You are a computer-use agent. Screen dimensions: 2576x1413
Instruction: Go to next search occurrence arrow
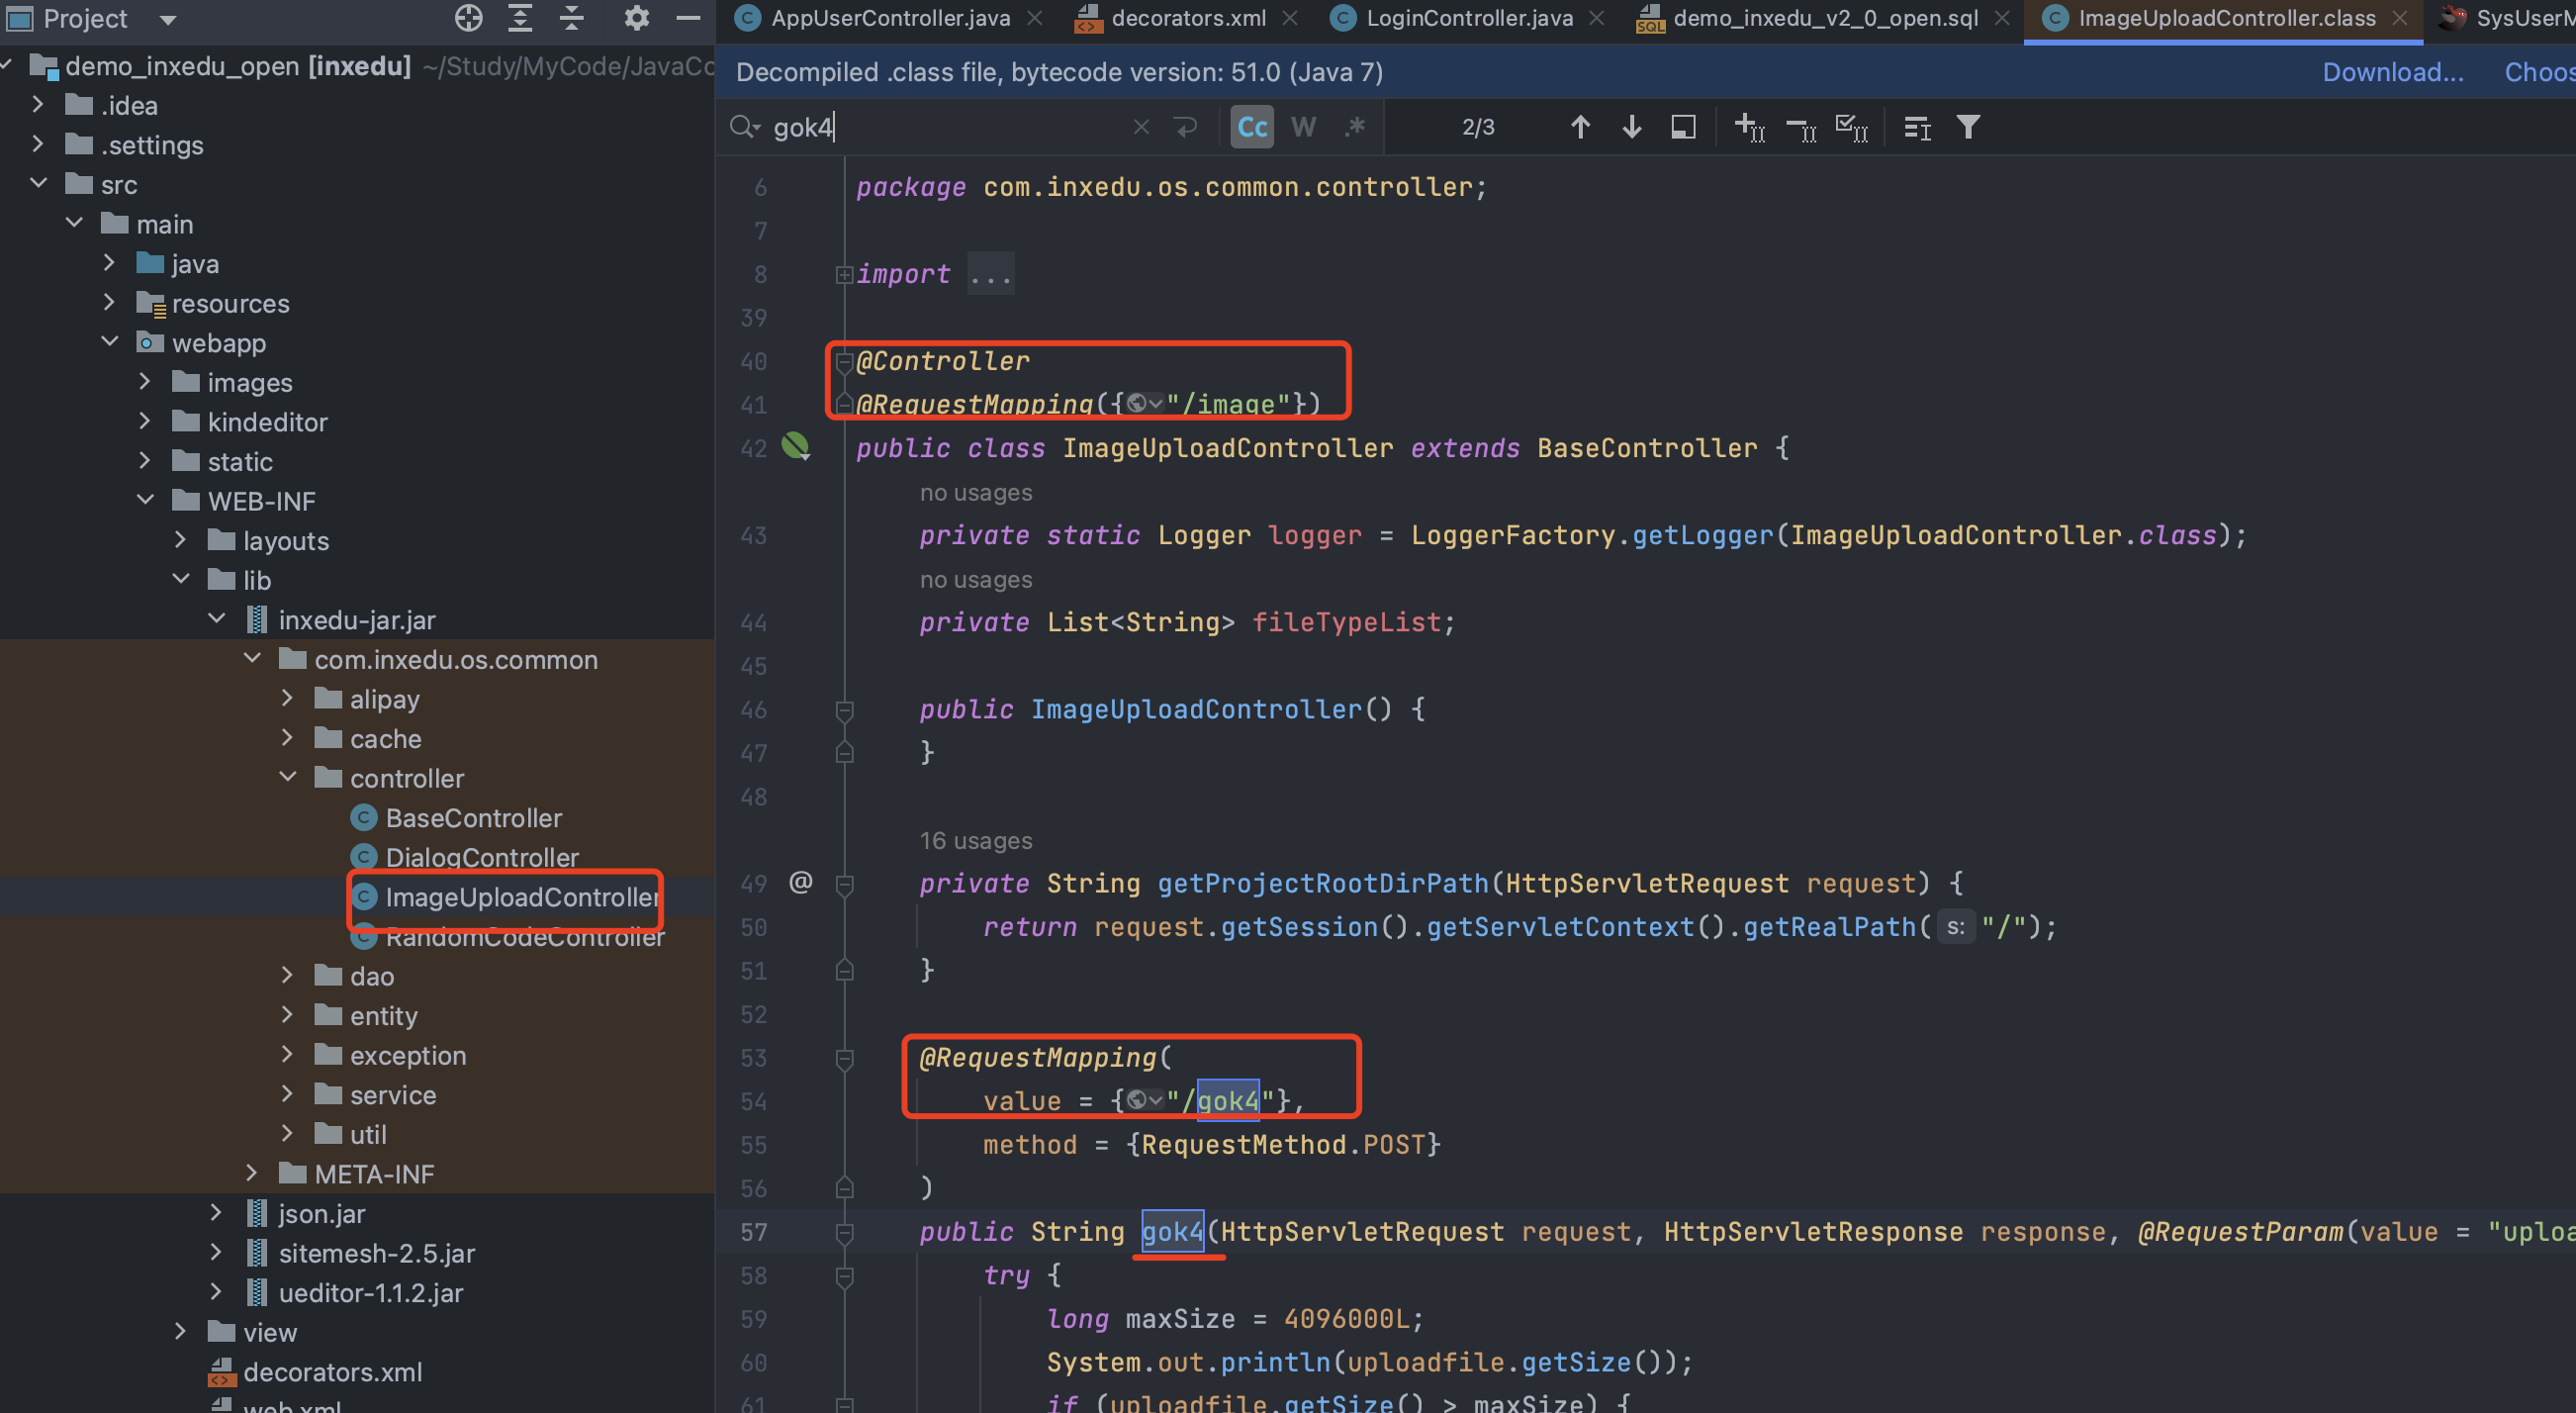[x=1631, y=127]
